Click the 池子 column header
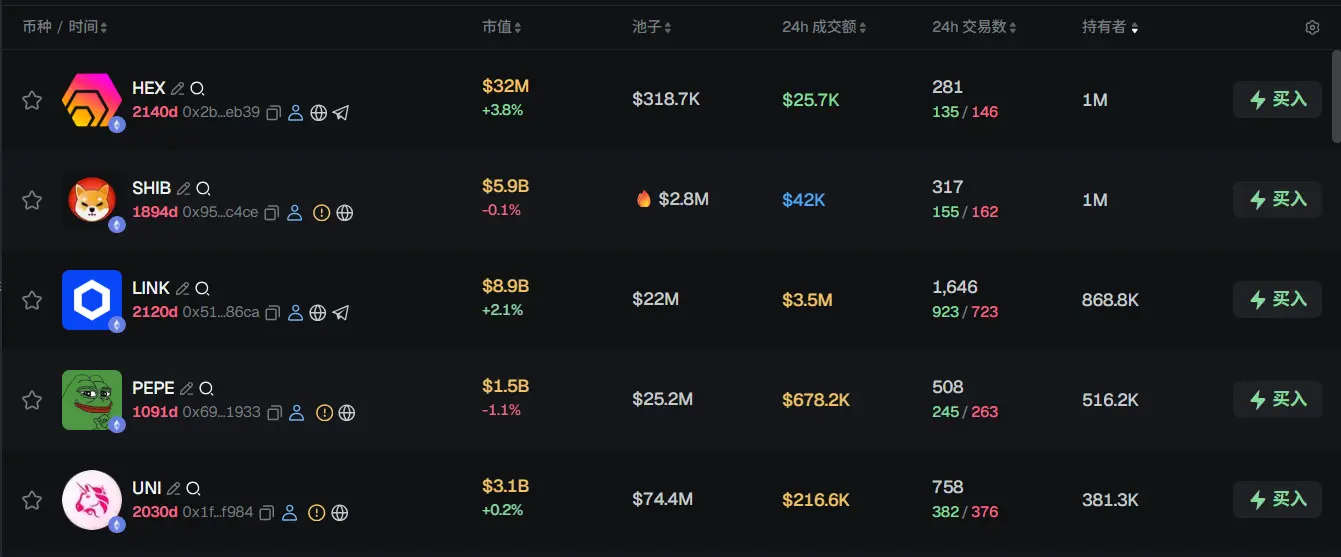This screenshot has height=557, width=1341. tap(651, 27)
